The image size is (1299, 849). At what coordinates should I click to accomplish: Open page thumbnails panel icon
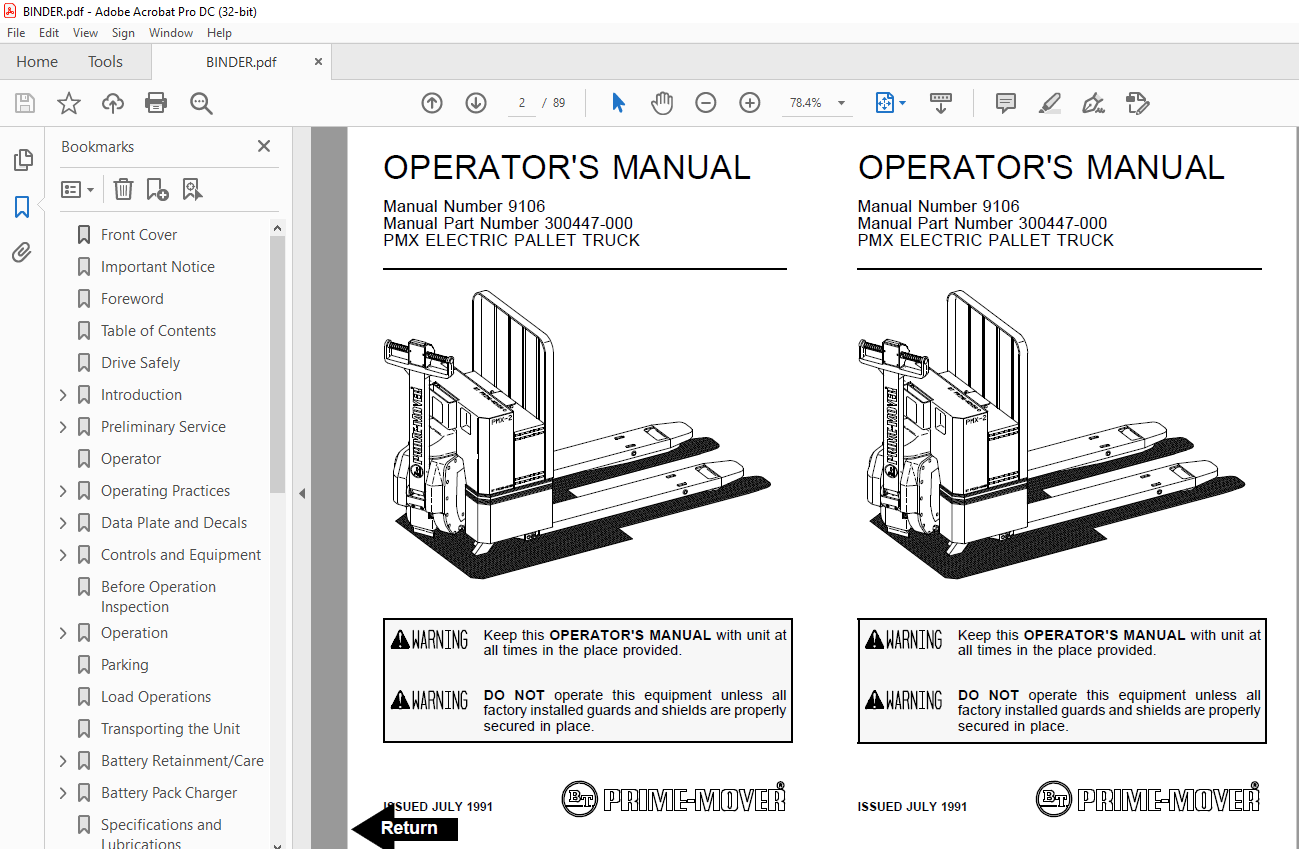[22, 160]
